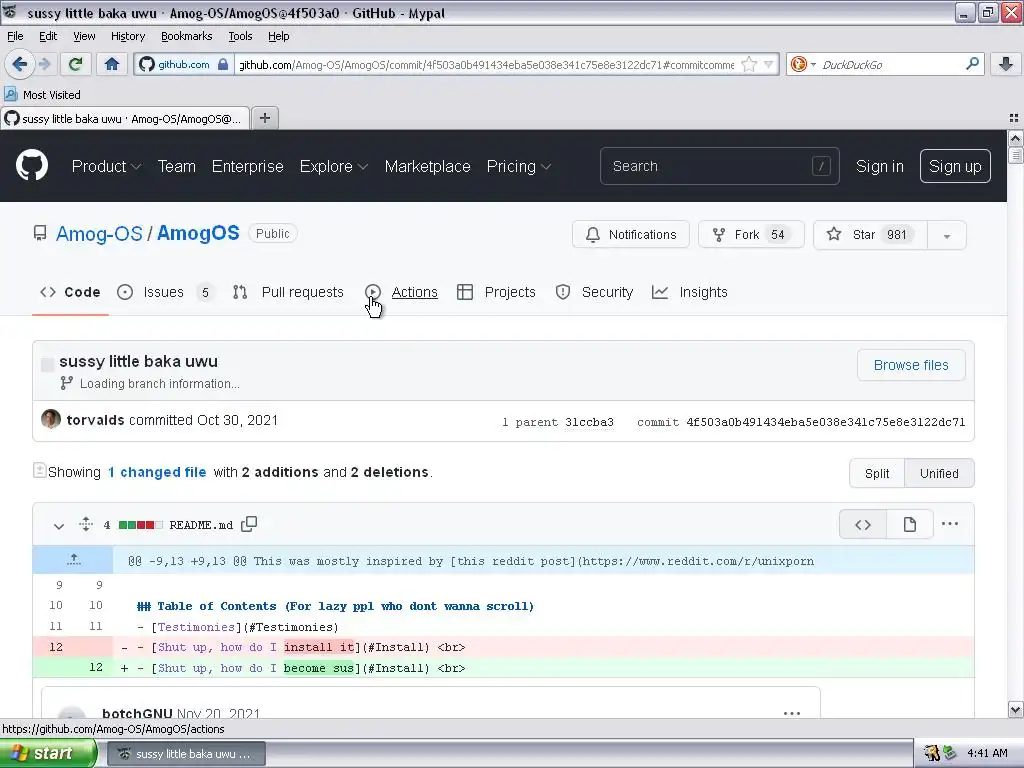The image size is (1024, 768).
Task: Open the Insights tab
Action: pos(690,292)
